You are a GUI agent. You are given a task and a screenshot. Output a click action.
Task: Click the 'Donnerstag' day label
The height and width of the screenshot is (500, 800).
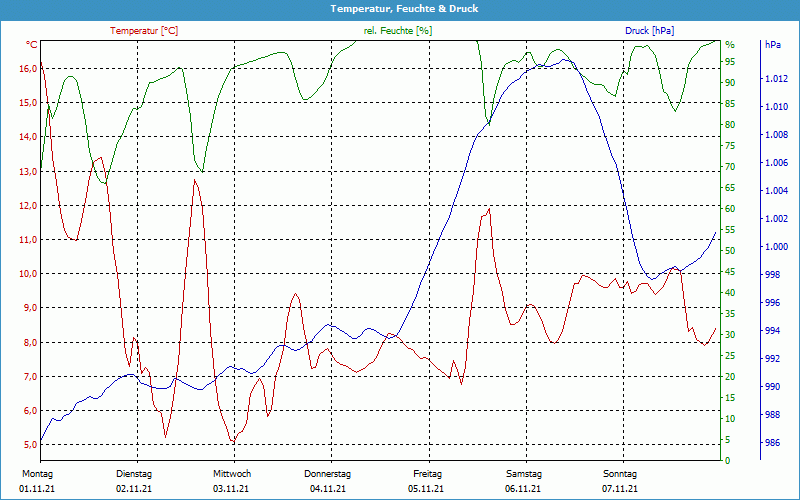point(328,474)
